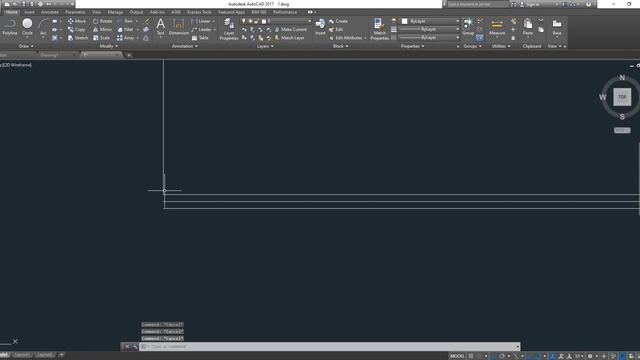640x360 pixels.
Task: Click the W compass direction on ViewCube
Action: tap(602, 97)
